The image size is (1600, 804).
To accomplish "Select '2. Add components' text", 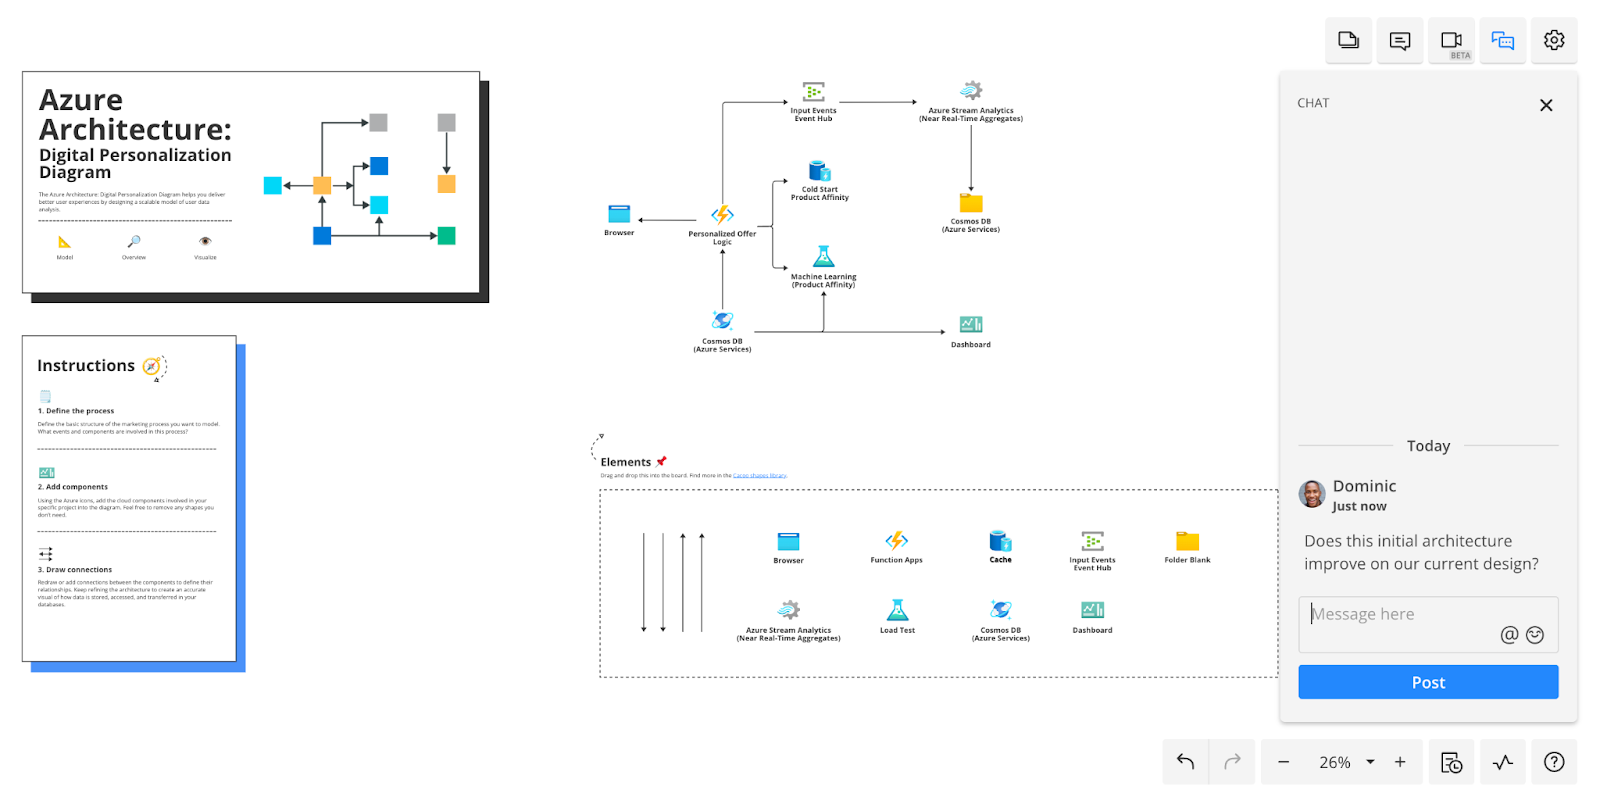I will [73, 487].
